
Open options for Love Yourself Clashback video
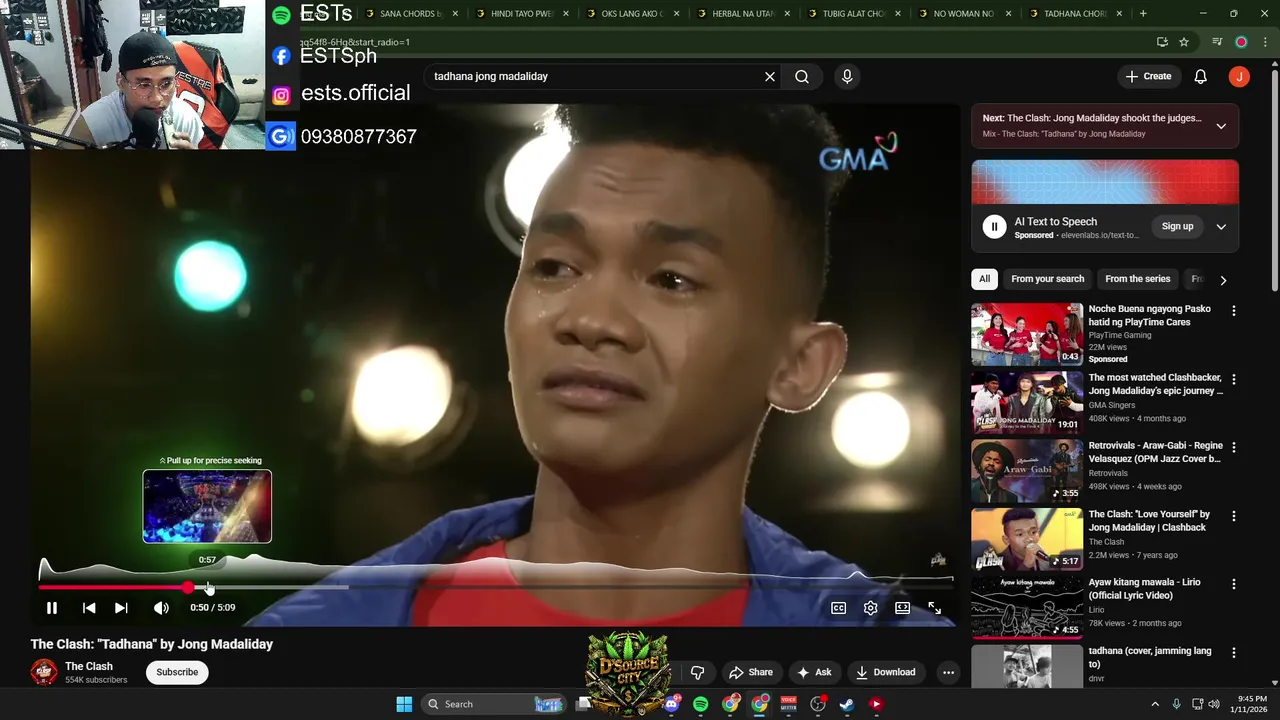(x=1233, y=517)
